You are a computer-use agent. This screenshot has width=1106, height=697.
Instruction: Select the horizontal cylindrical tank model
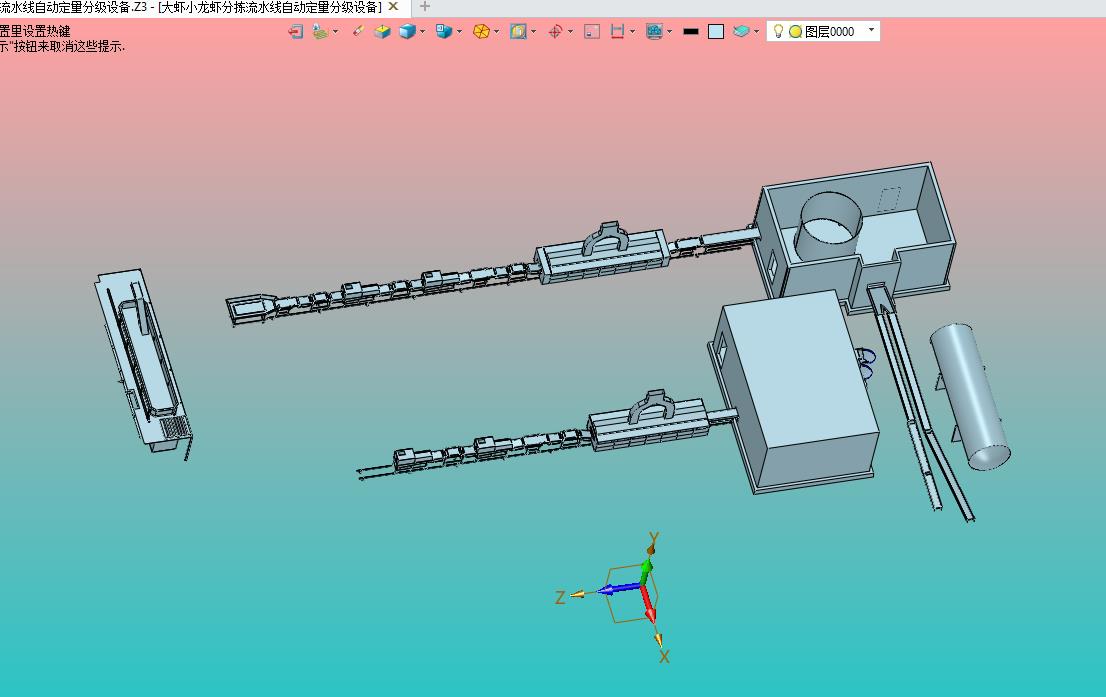coord(971,396)
